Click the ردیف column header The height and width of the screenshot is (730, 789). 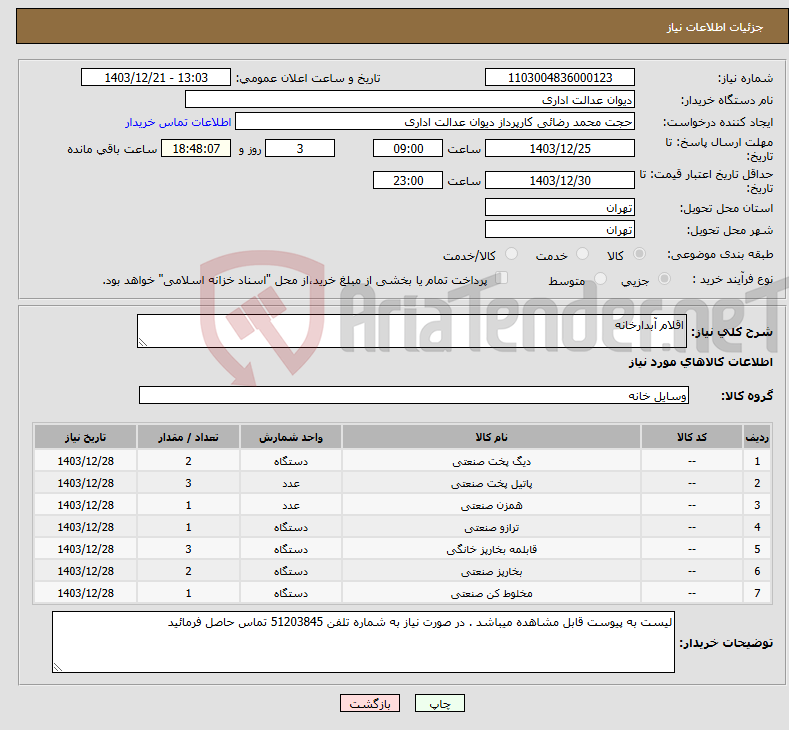(x=757, y=437)
